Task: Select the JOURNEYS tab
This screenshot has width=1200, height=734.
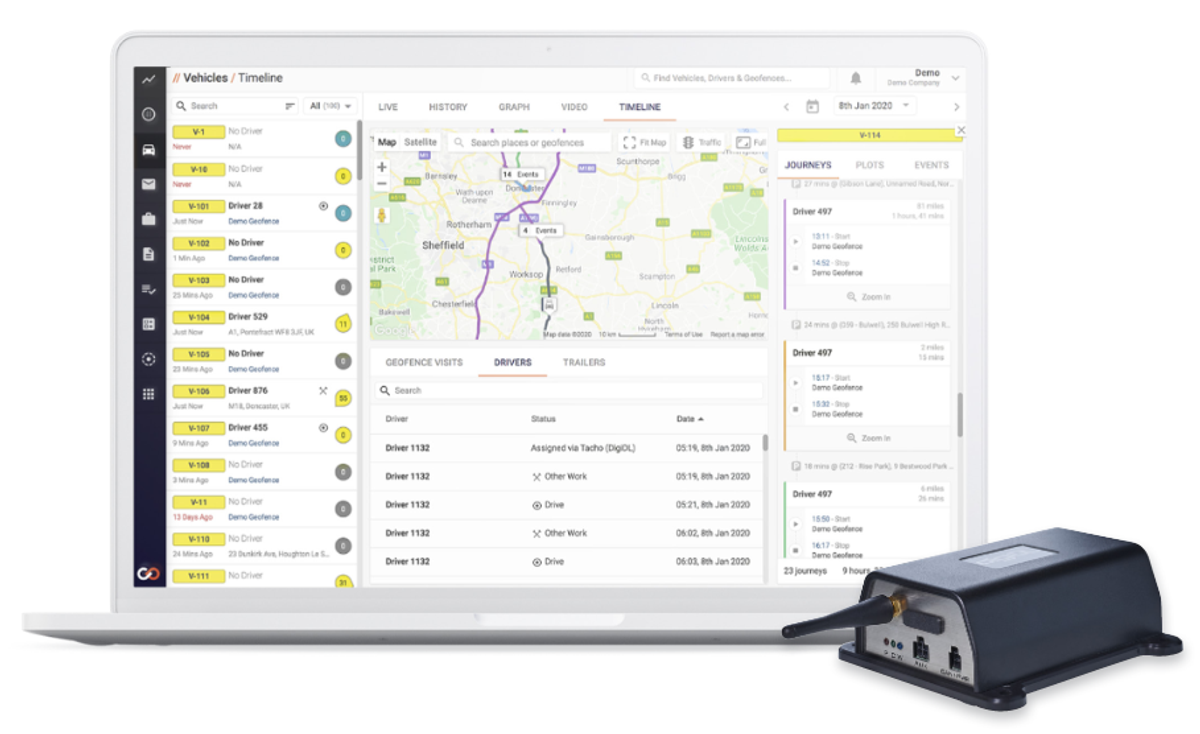Action: 808,165
